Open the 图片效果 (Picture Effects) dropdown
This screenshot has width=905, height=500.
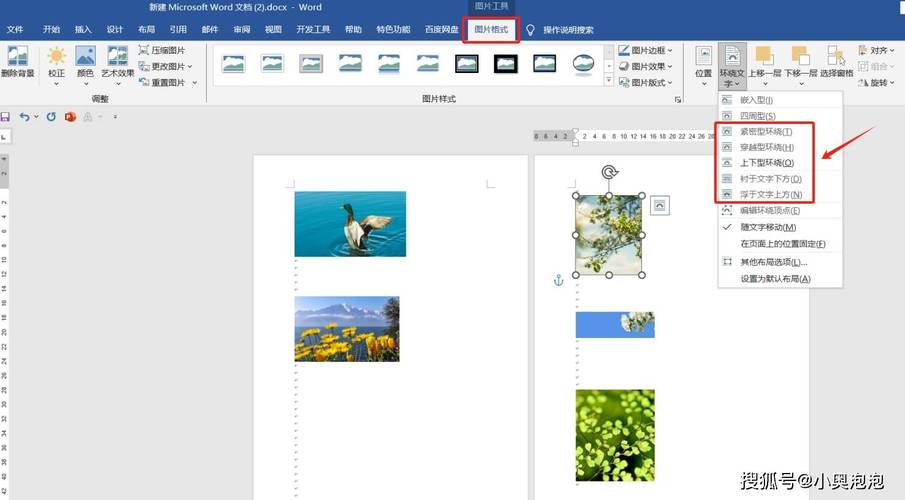click(x=645, y=66)
